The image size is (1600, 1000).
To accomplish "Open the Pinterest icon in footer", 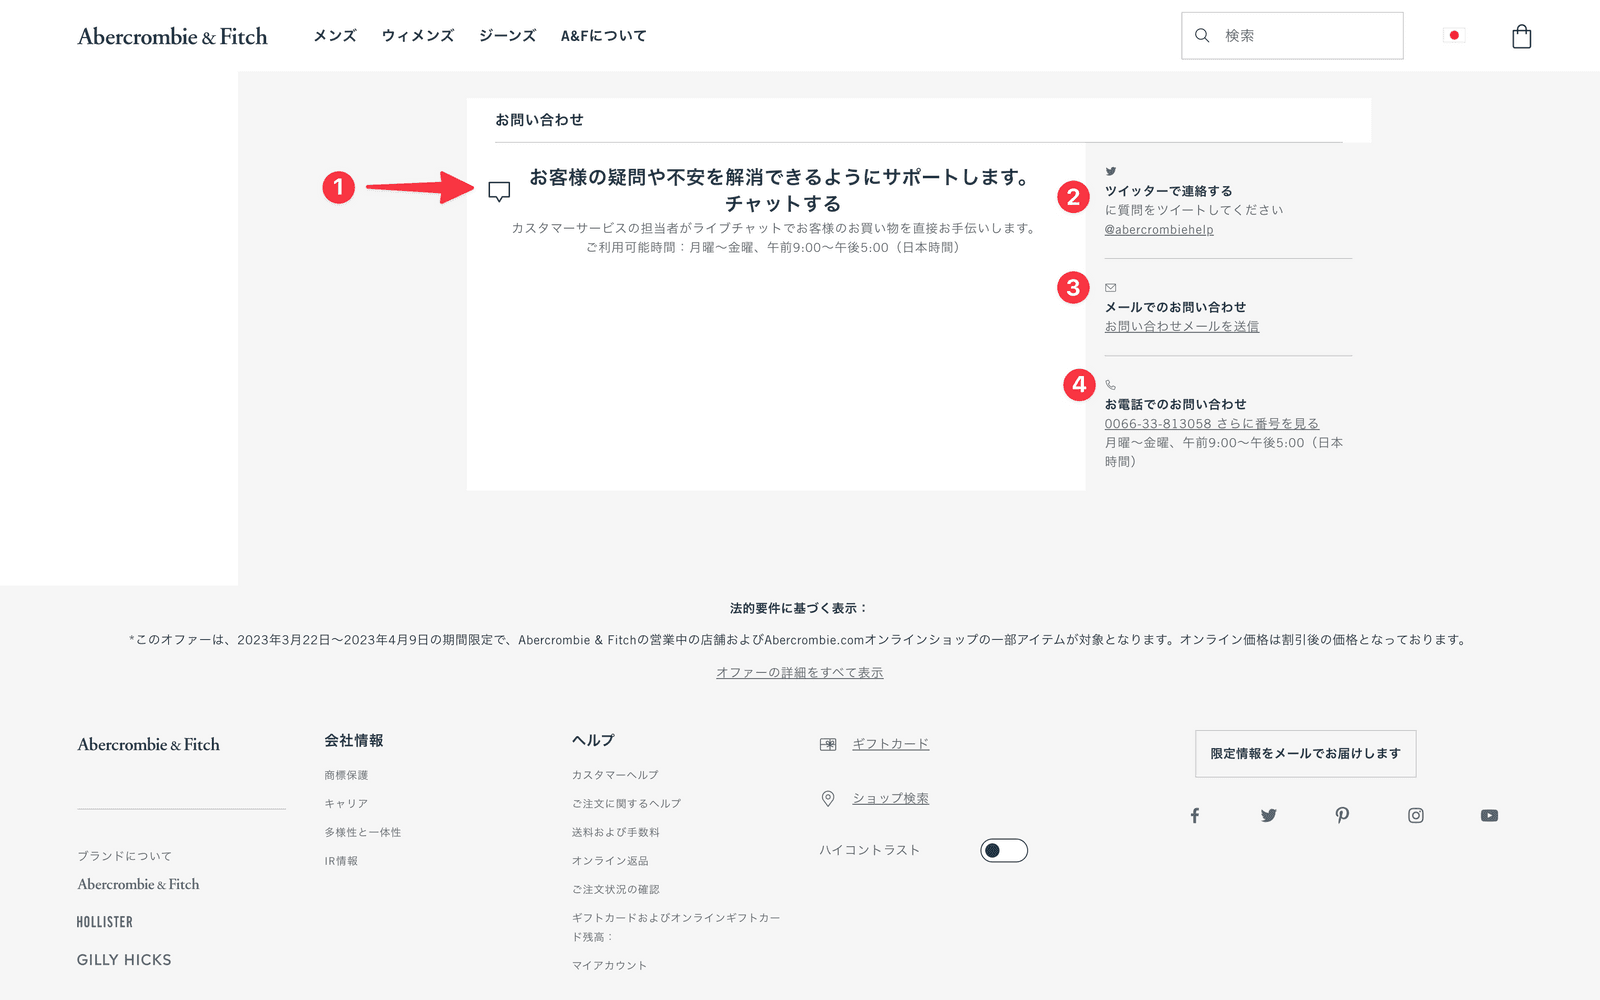I will [x=1342, y=816].
